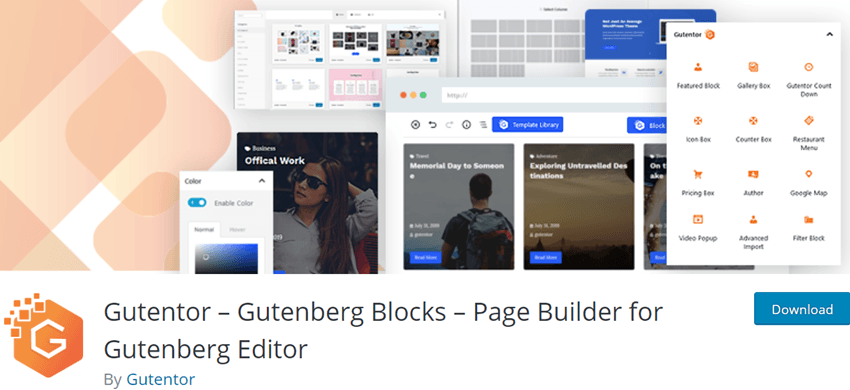Viewport: 850px width, 390px height.
Task: Click the green dot in mock browser
Action: pyautogui.click(x=423, y=95)
